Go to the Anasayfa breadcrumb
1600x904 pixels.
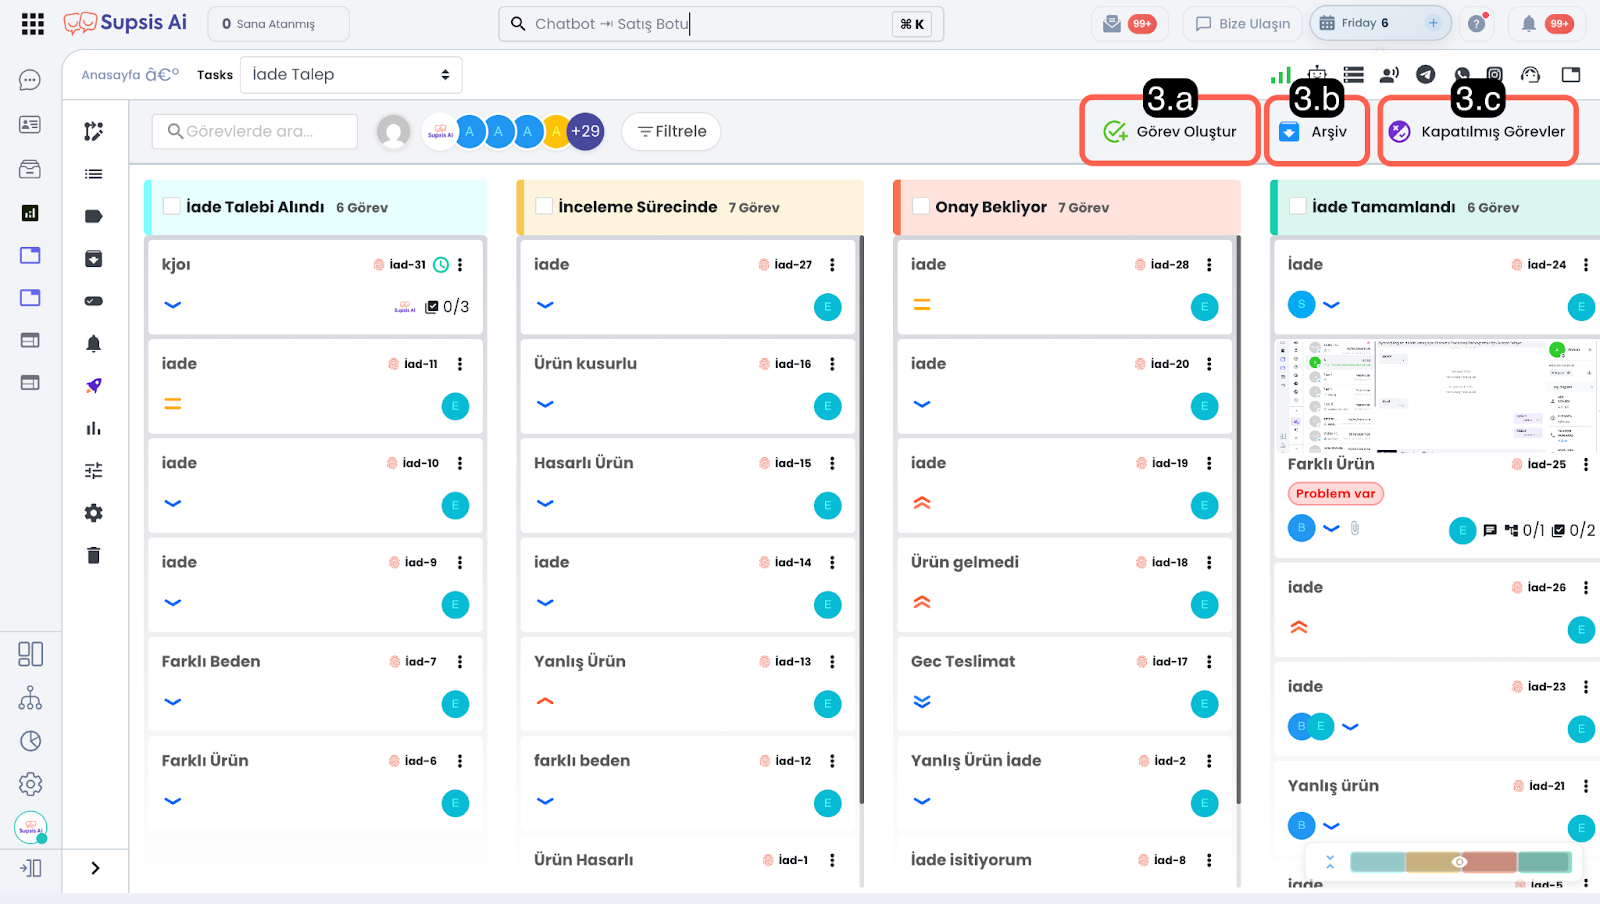pos(111,75)
